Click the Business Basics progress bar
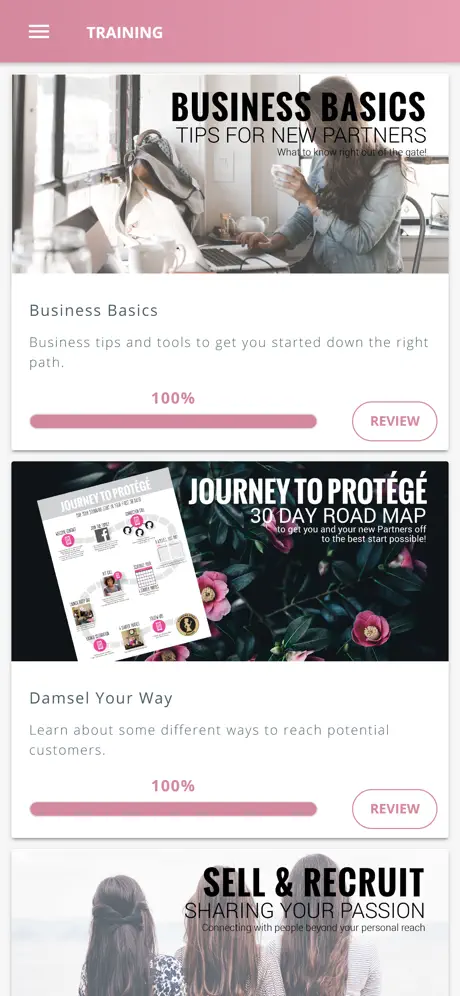Viewport: 460px width, 996px height. pyautogui.click(x=173, y=421)
